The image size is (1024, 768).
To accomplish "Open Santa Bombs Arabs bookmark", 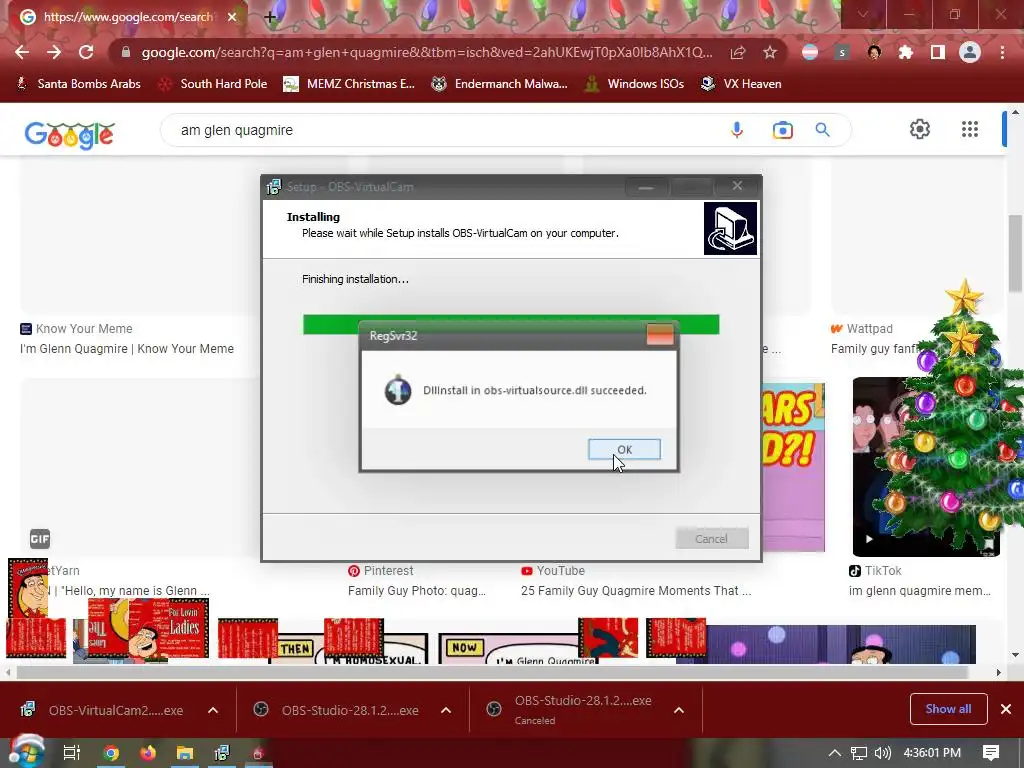I will point(78,84).
